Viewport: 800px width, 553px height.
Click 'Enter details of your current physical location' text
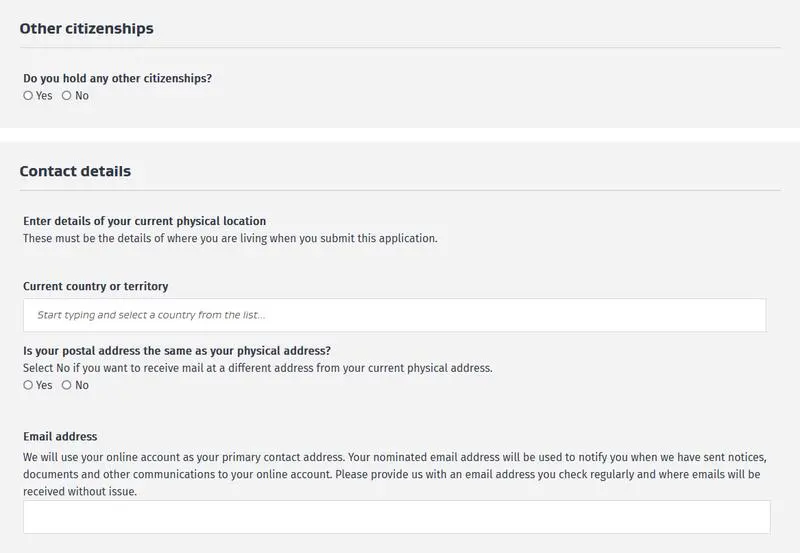[x=144, y=221]
